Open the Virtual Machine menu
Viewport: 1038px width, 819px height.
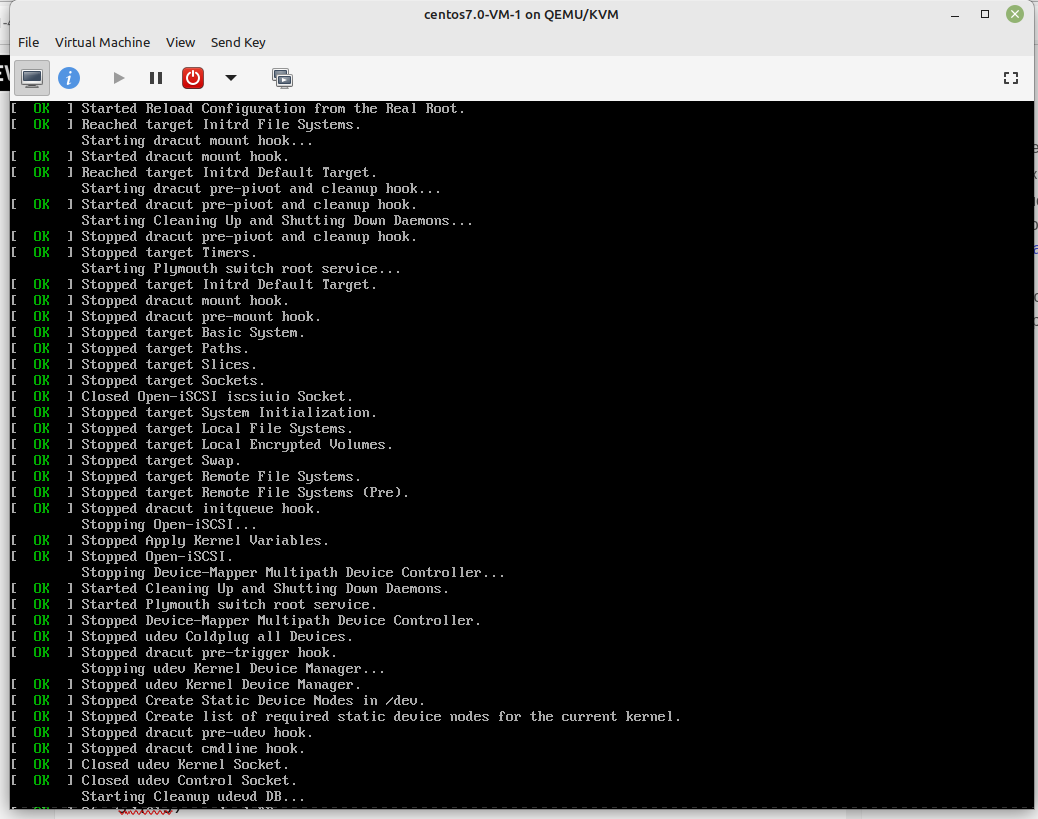[x=103, y=42]
